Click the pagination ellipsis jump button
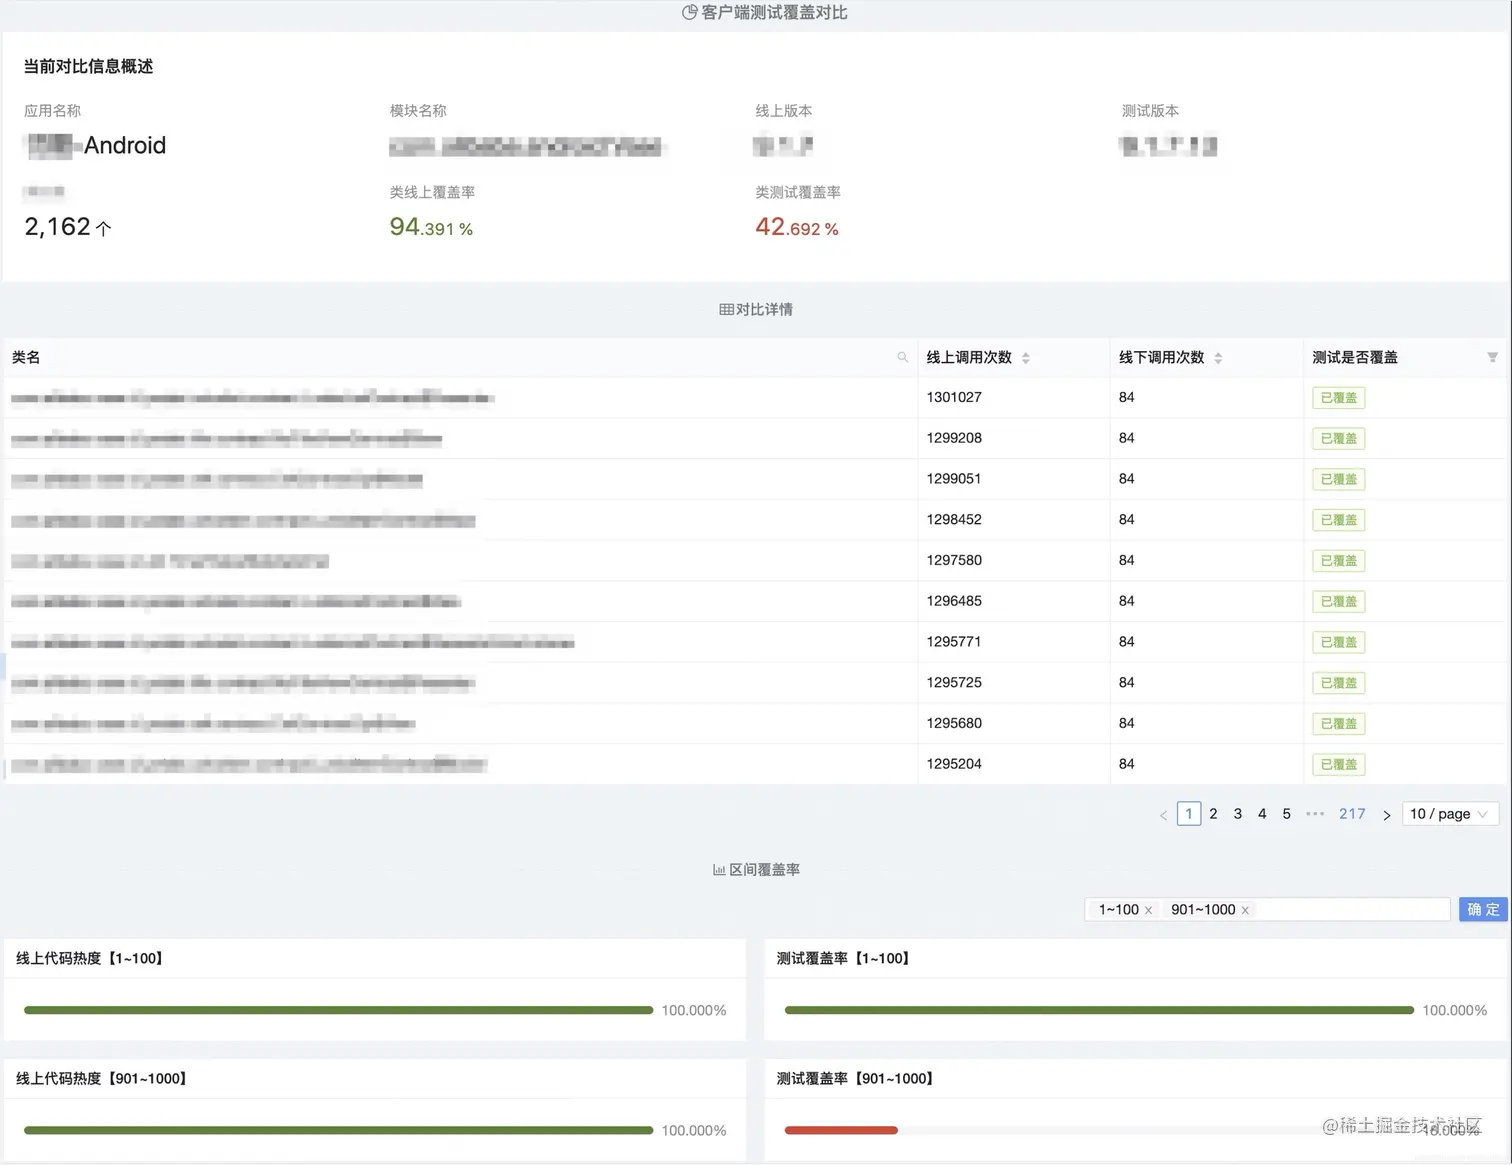1512x1165 pixels. 1315,814
